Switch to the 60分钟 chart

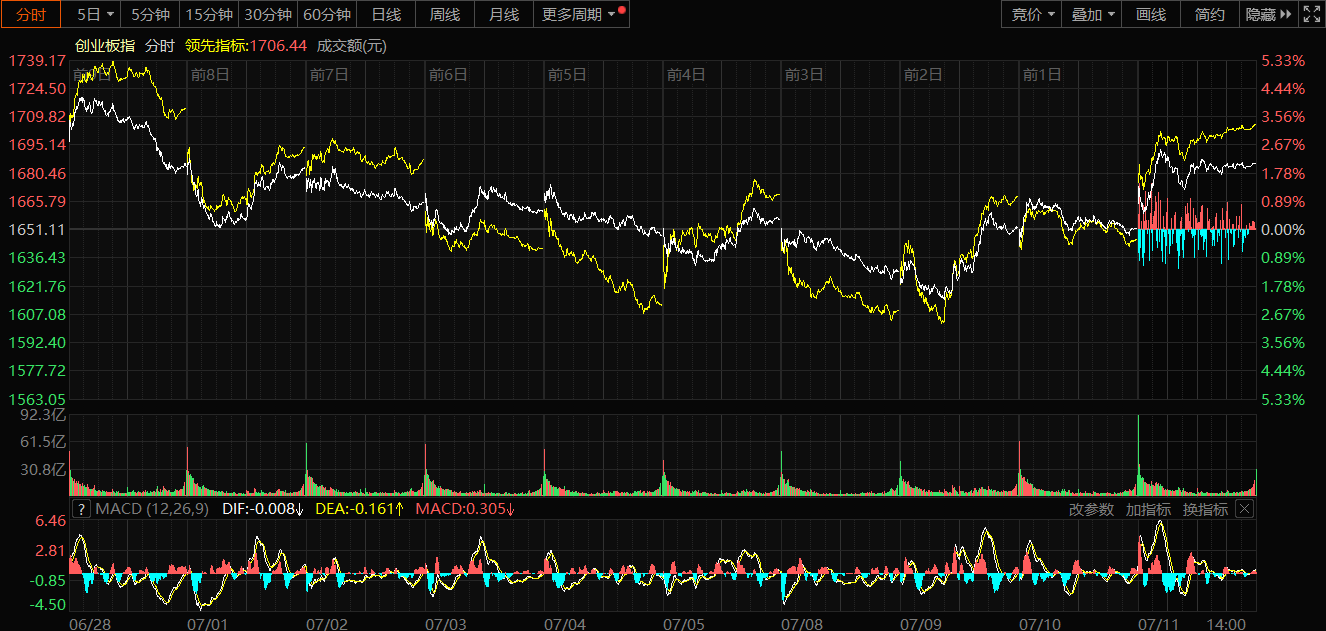327,14
